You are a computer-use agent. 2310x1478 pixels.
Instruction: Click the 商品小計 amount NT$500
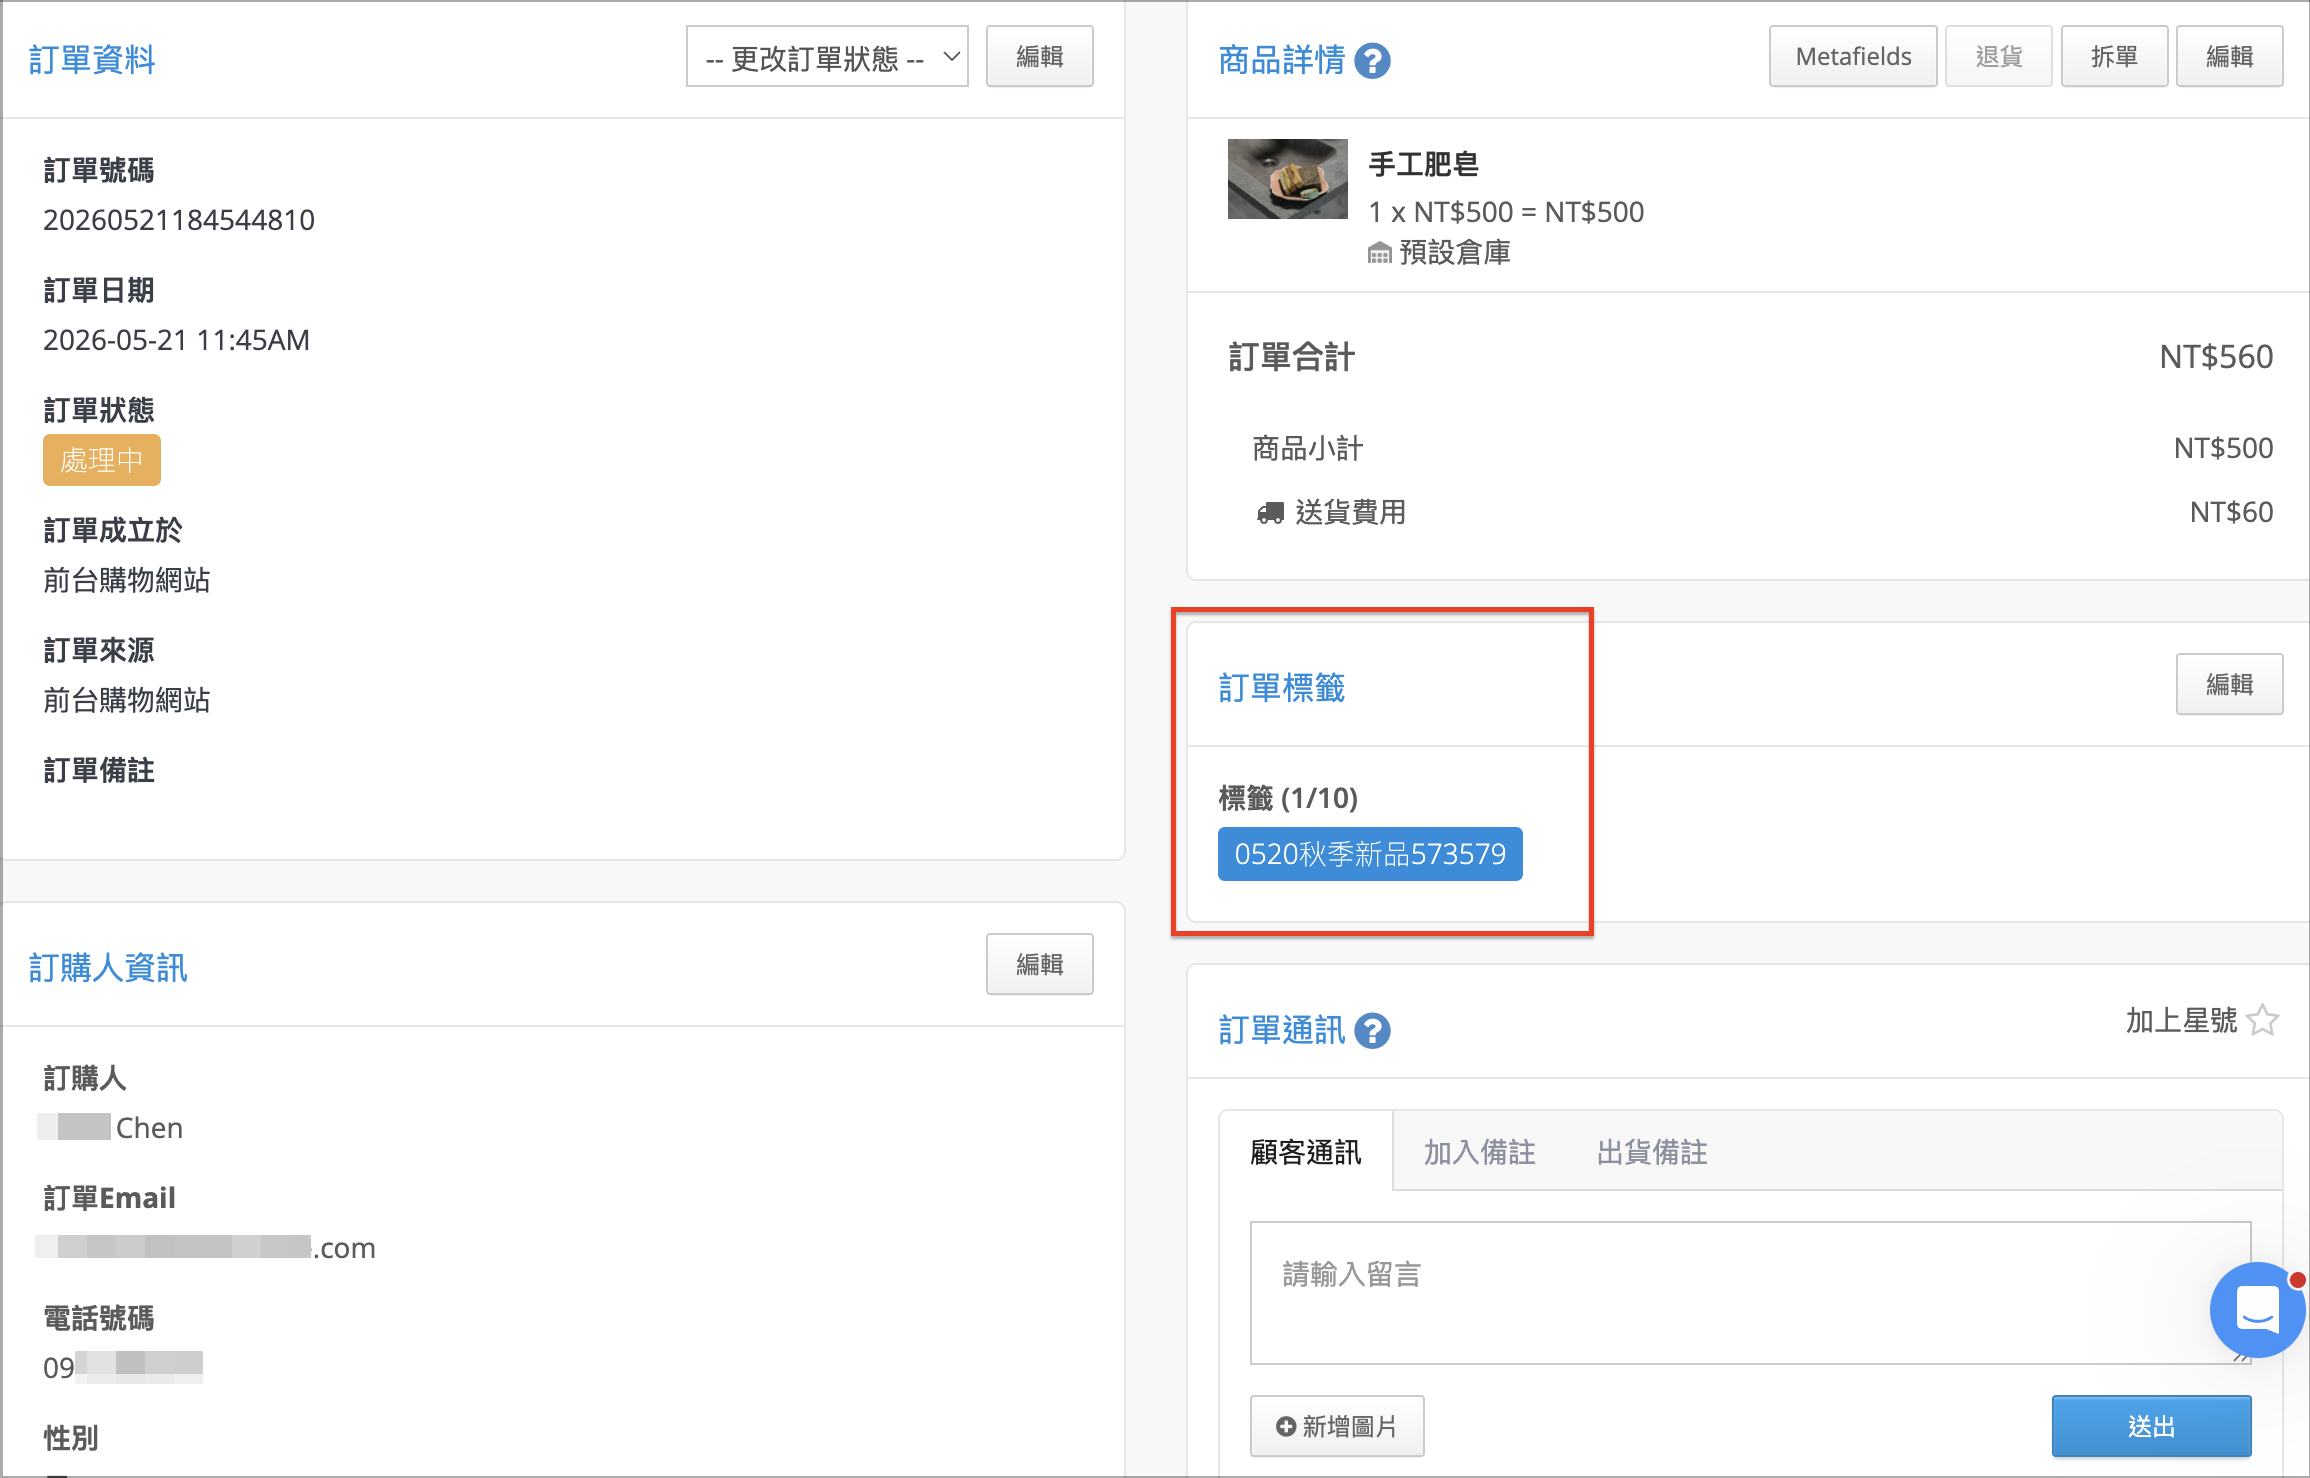pos(2223,448)
